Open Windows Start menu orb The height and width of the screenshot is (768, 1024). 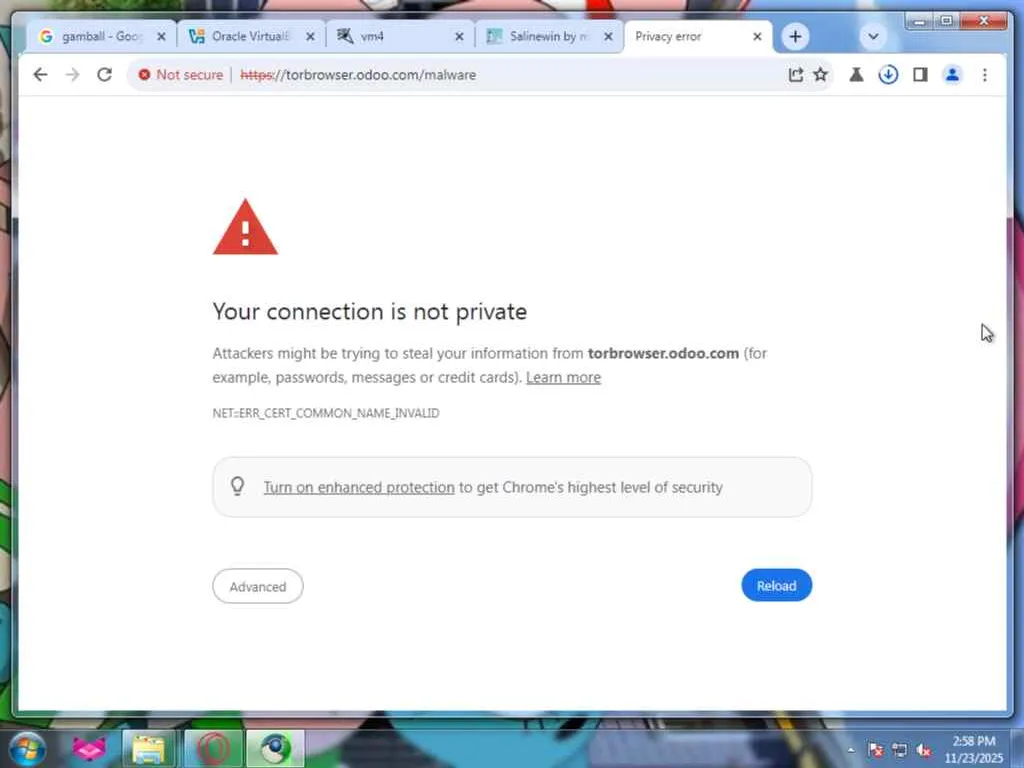tap(26, 748)
